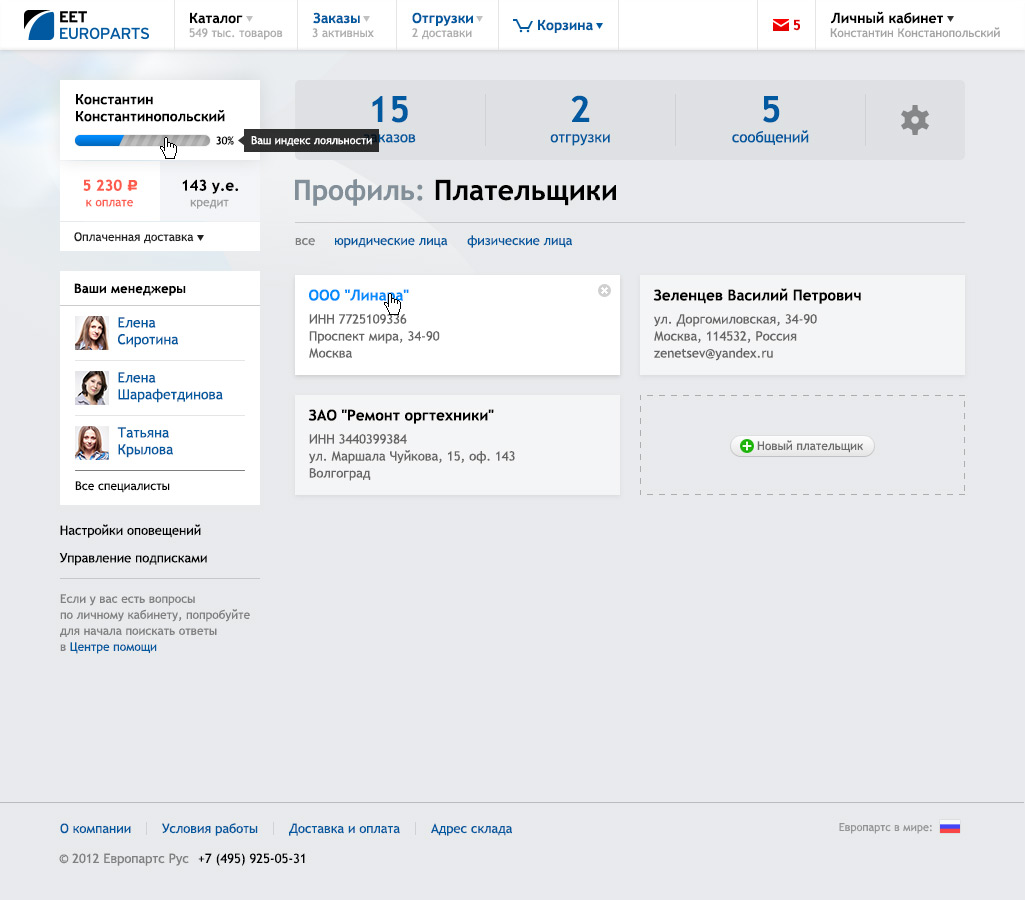
Task: Click the shopping cart Корзина icon
Action: (x=522, y=26)
